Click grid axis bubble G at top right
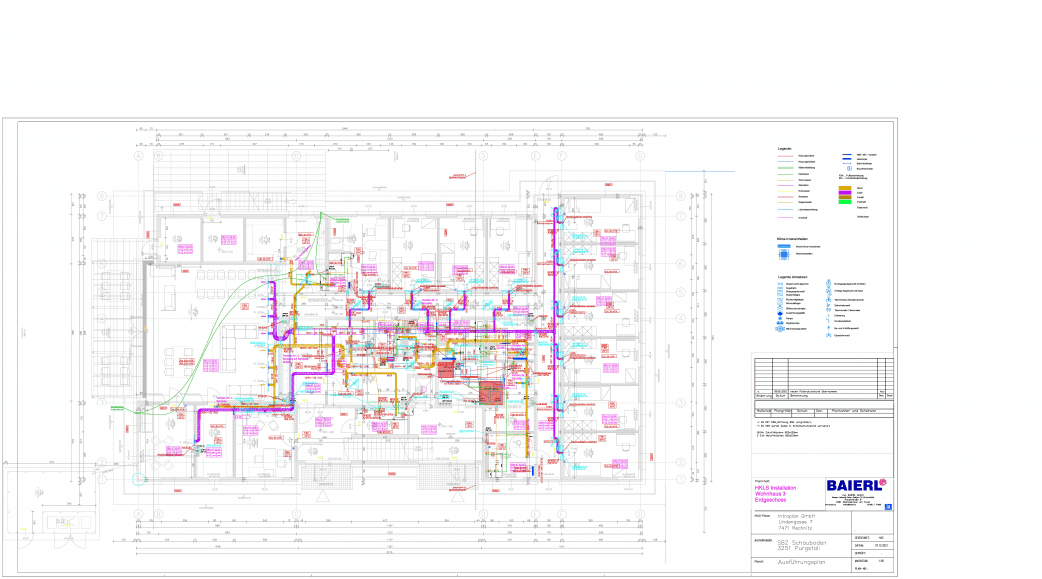 (640, 157)
